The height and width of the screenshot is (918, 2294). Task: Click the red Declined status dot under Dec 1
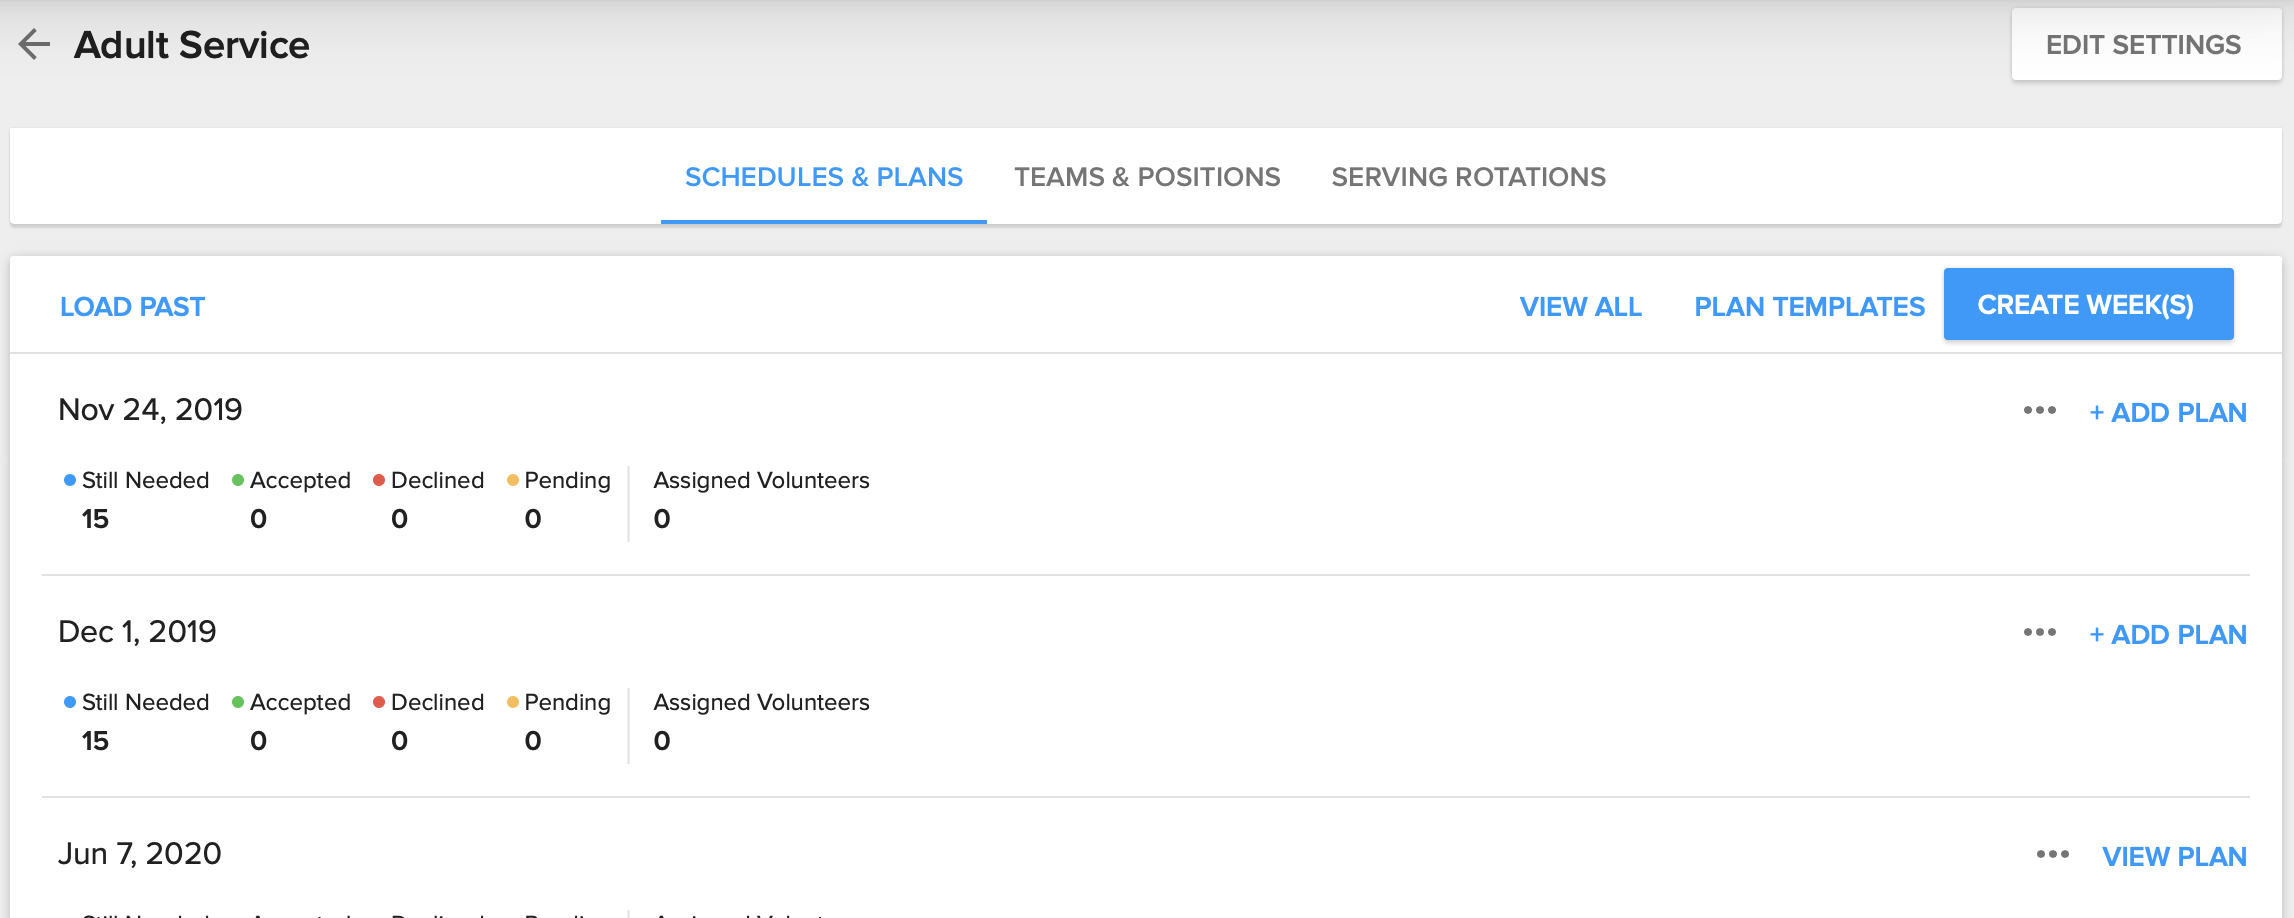coord(379,702)
